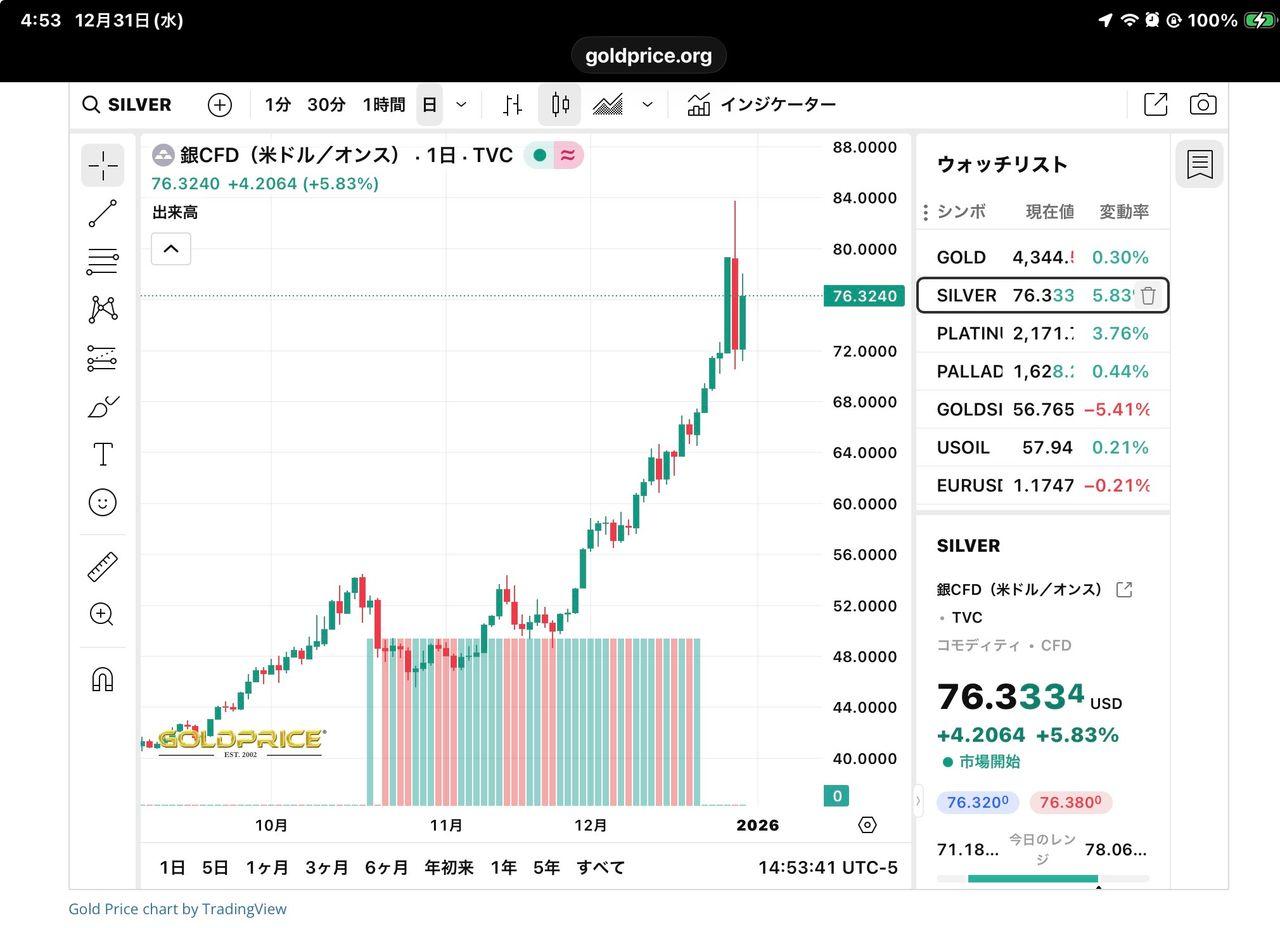Open the emoji sticker tool
This screenshot has width=1280, height=928.
pyautogui.click(x=102, y=502)
